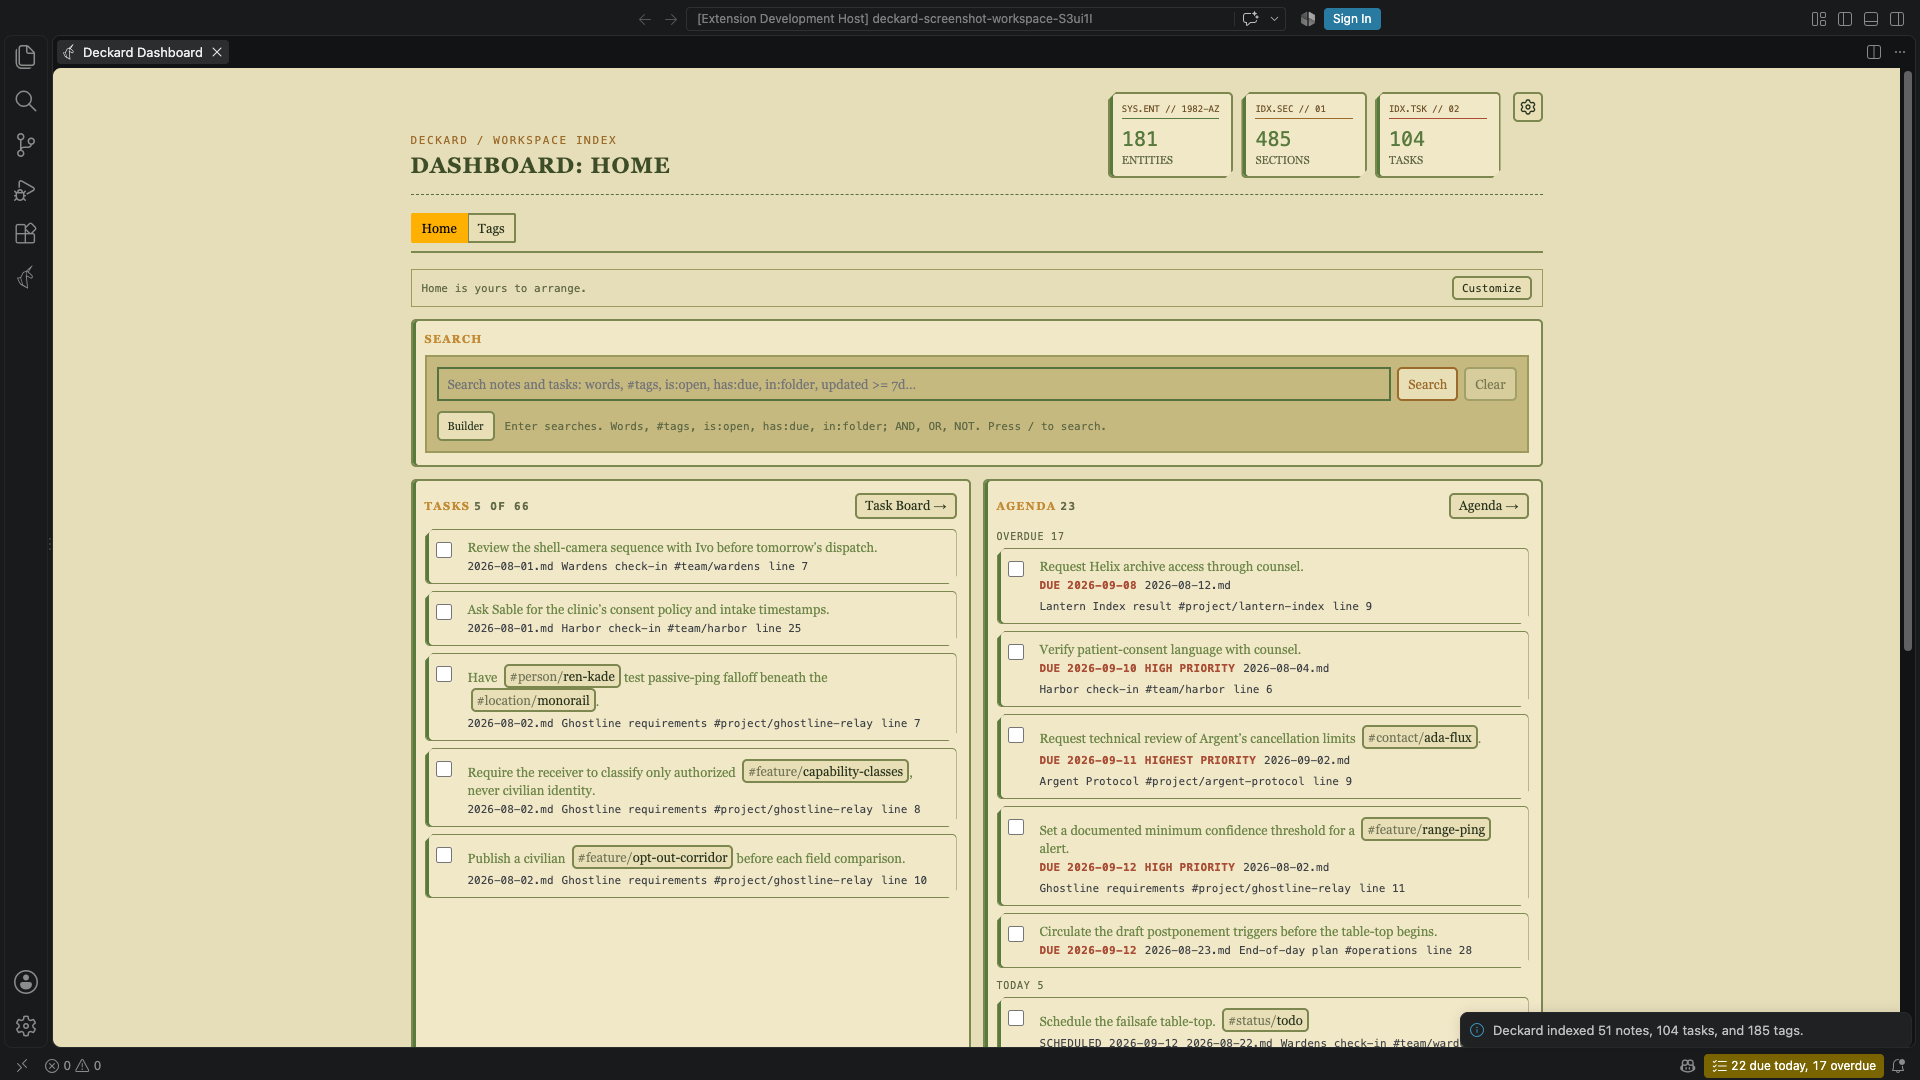Screen dimensions: 1920x1080
Task: Check the capability-classes receiver task
Action: click(x=444, y=769)
